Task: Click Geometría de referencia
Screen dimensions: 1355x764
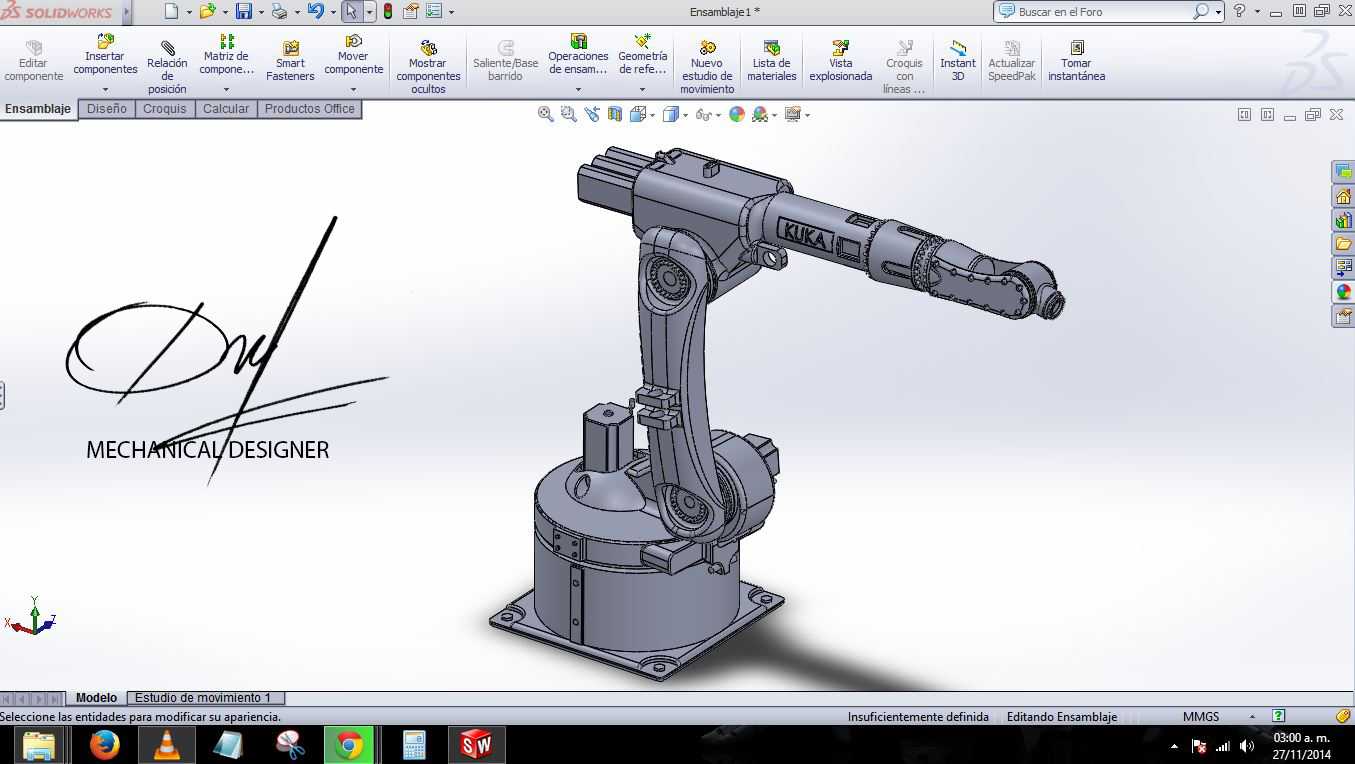Action: tap(642, 56)
